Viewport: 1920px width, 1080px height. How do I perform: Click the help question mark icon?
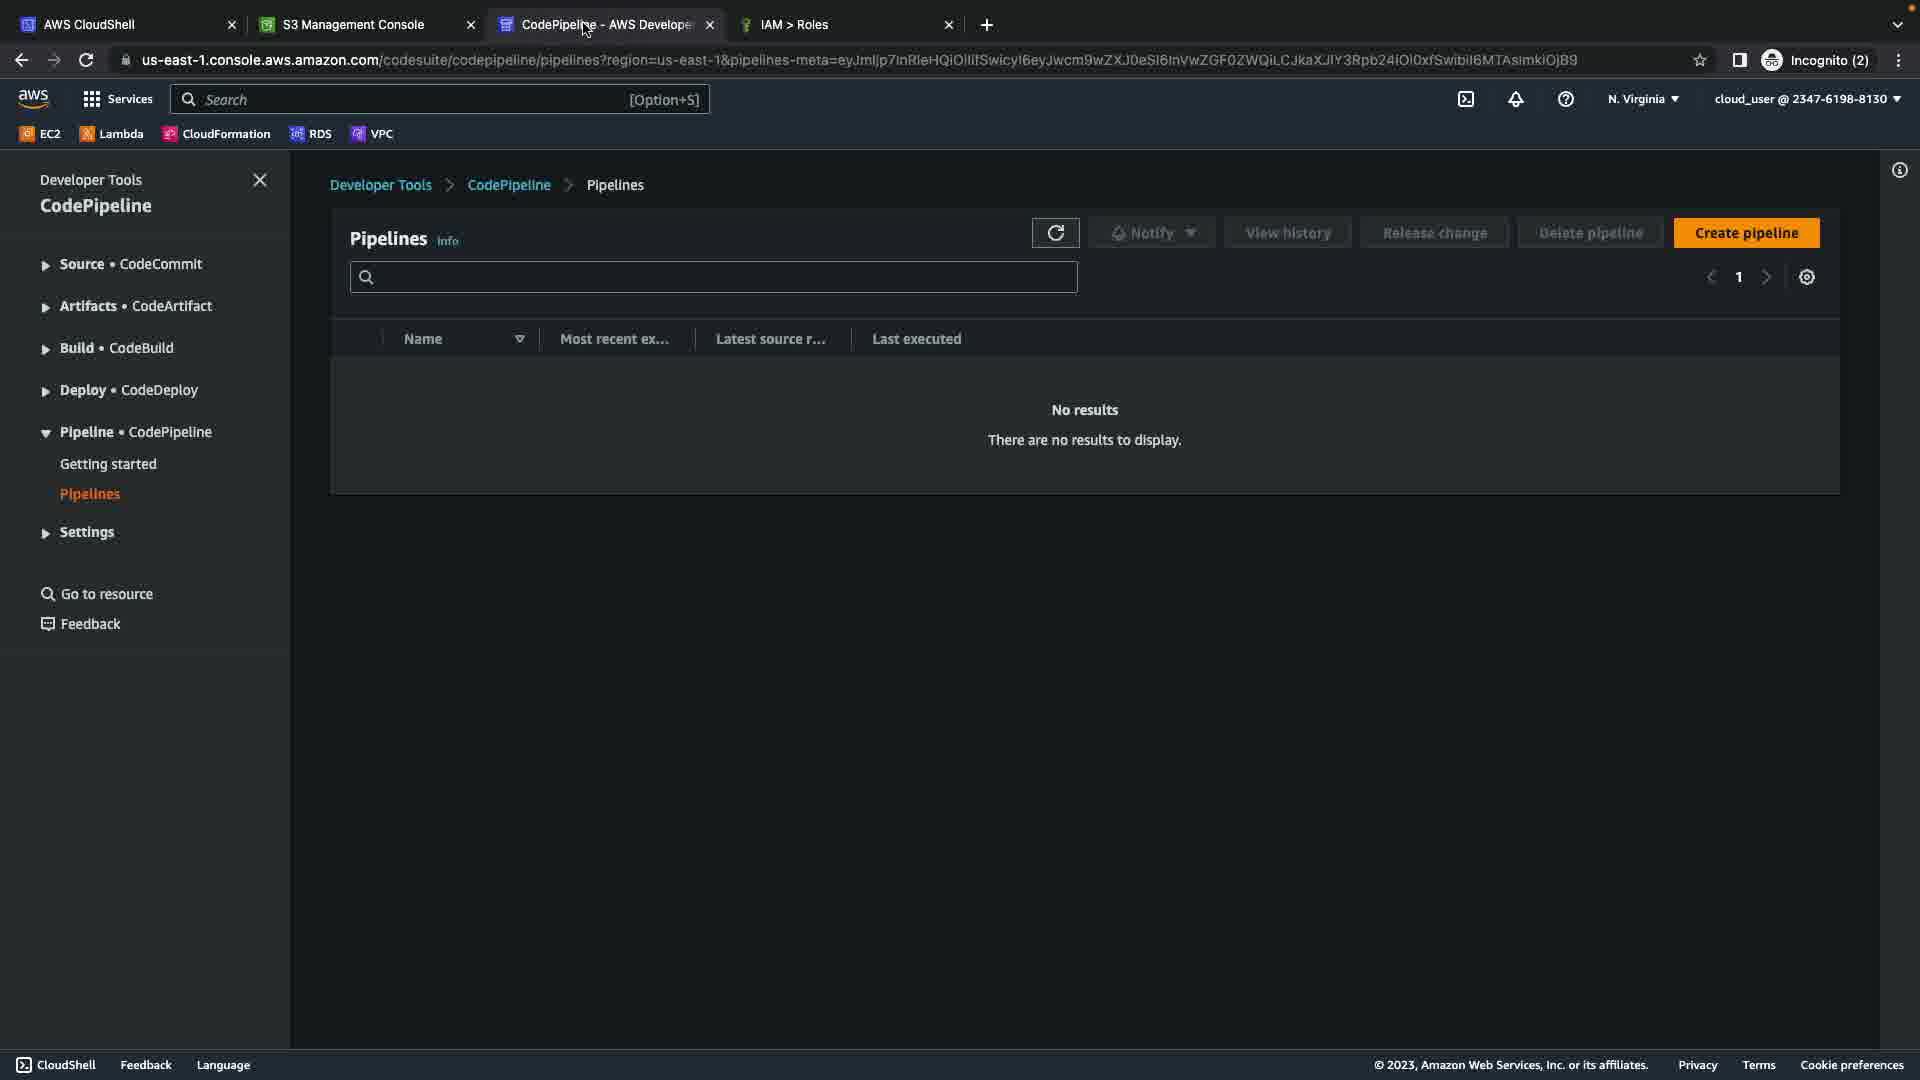point(1565,99)
